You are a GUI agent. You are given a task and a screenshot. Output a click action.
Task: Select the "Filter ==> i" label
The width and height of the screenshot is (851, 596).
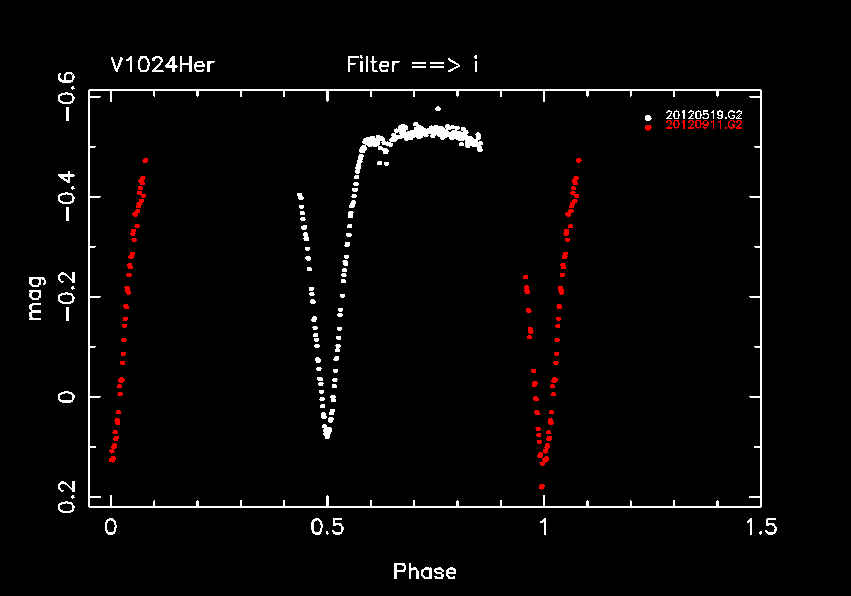coord(412,66)
